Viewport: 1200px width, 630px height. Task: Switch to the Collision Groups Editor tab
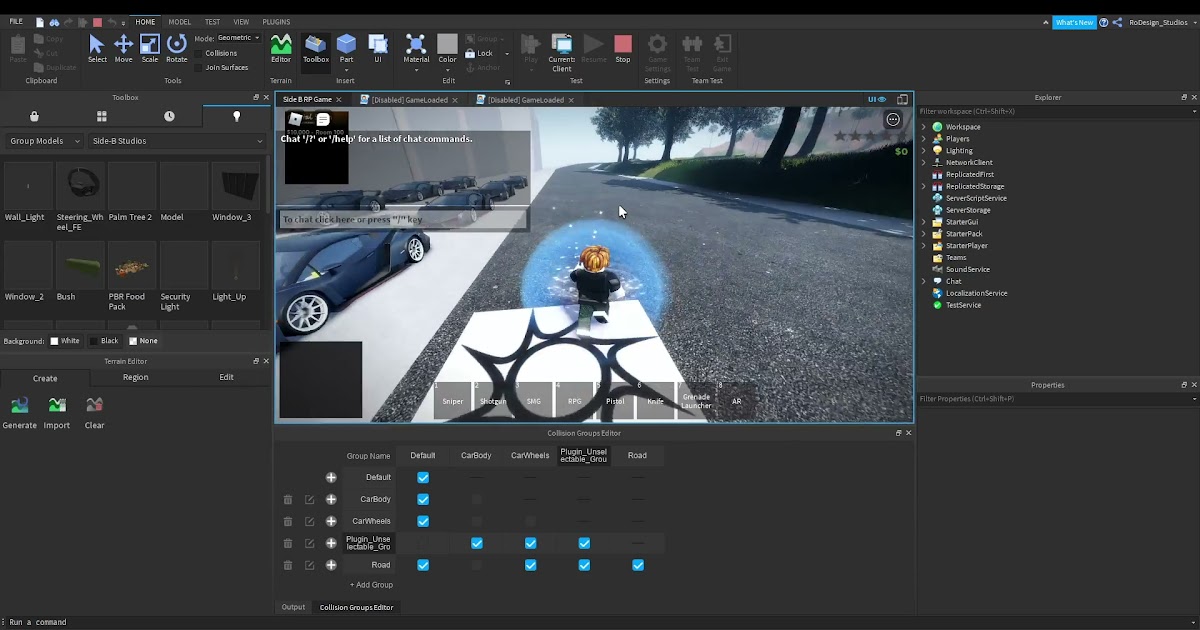(356, 607)
